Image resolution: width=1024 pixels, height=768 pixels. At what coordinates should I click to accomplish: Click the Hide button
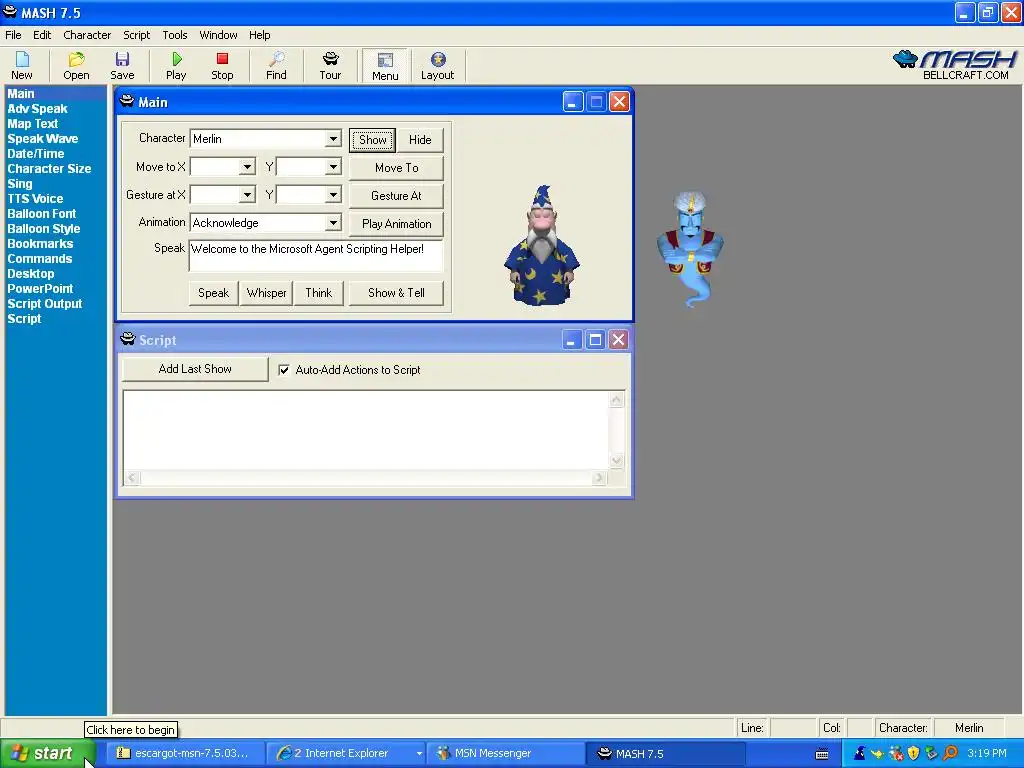pyautogui.click(x=420, y=140)
